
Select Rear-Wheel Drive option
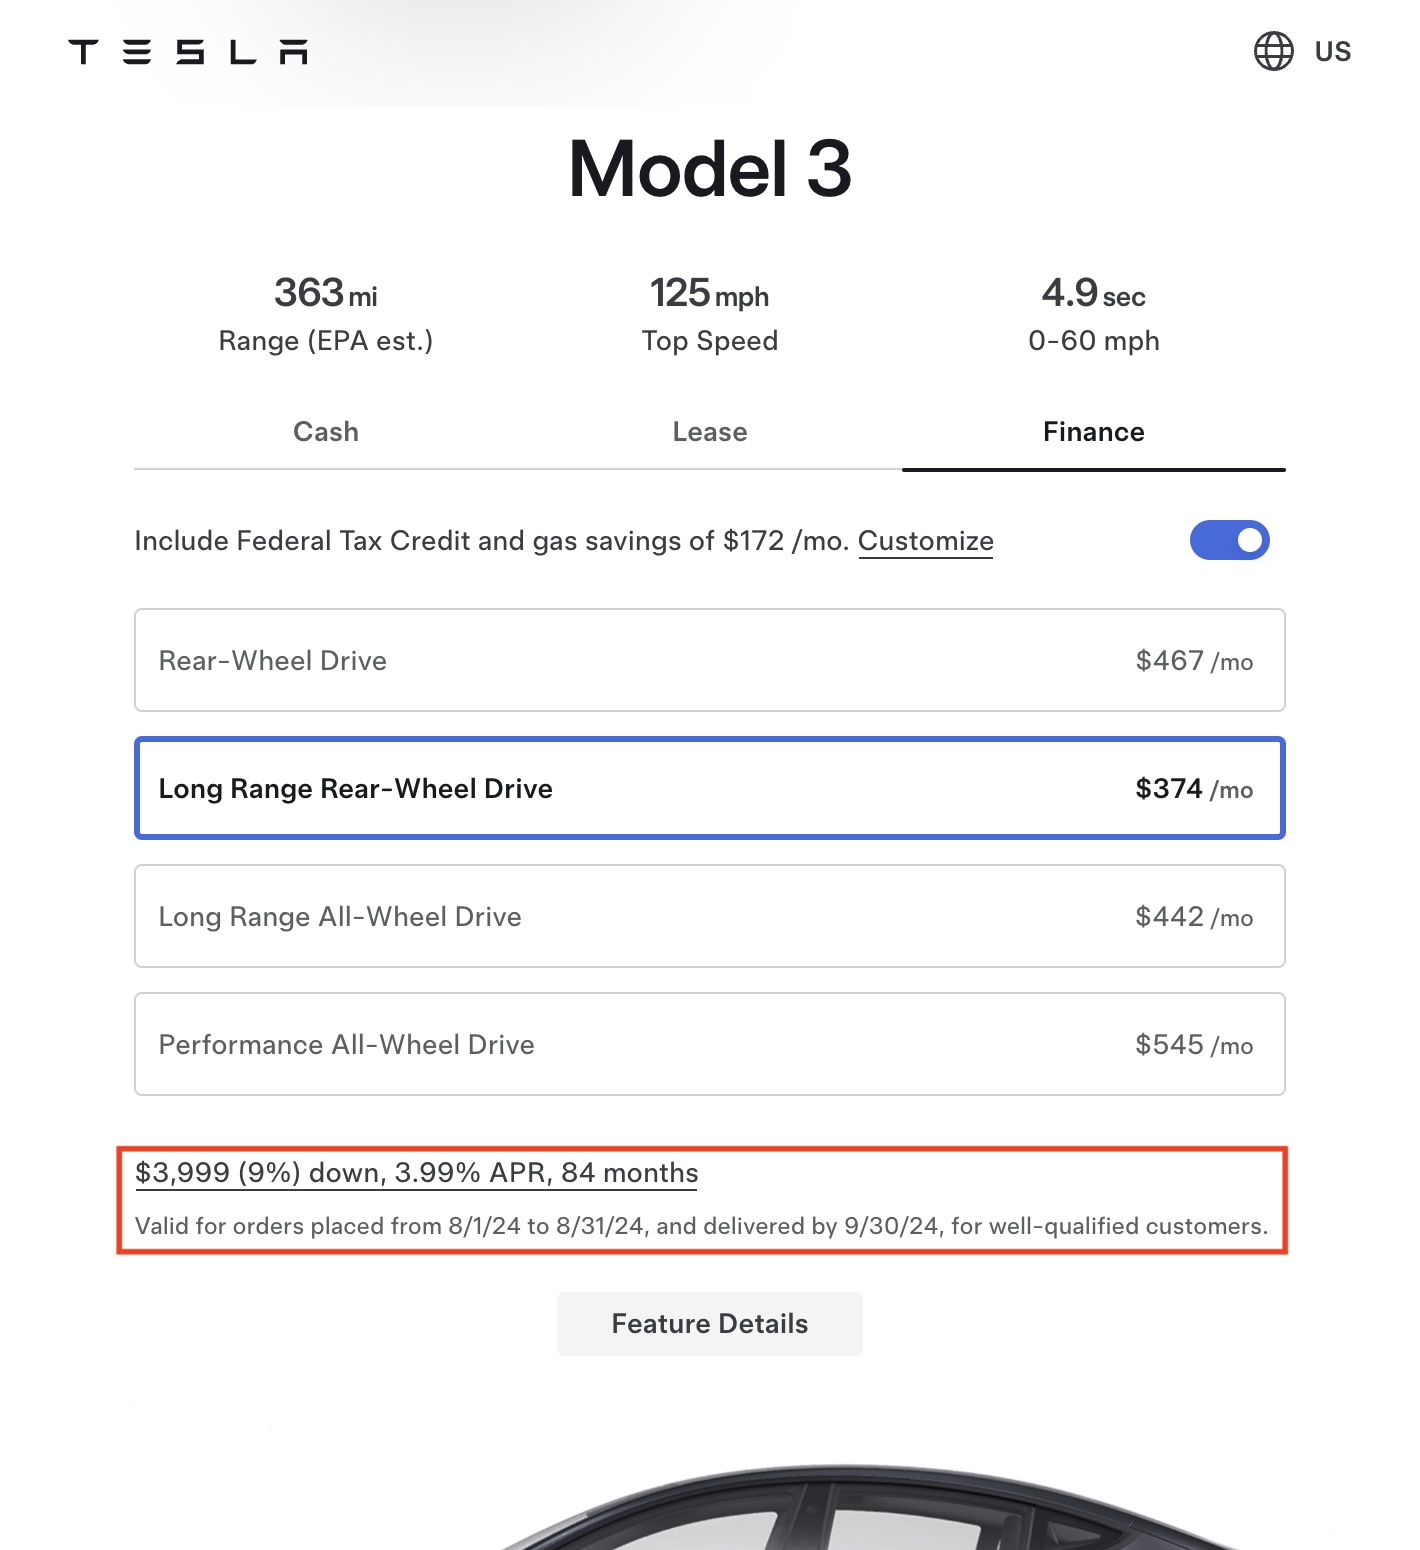[x=710, y=660]
